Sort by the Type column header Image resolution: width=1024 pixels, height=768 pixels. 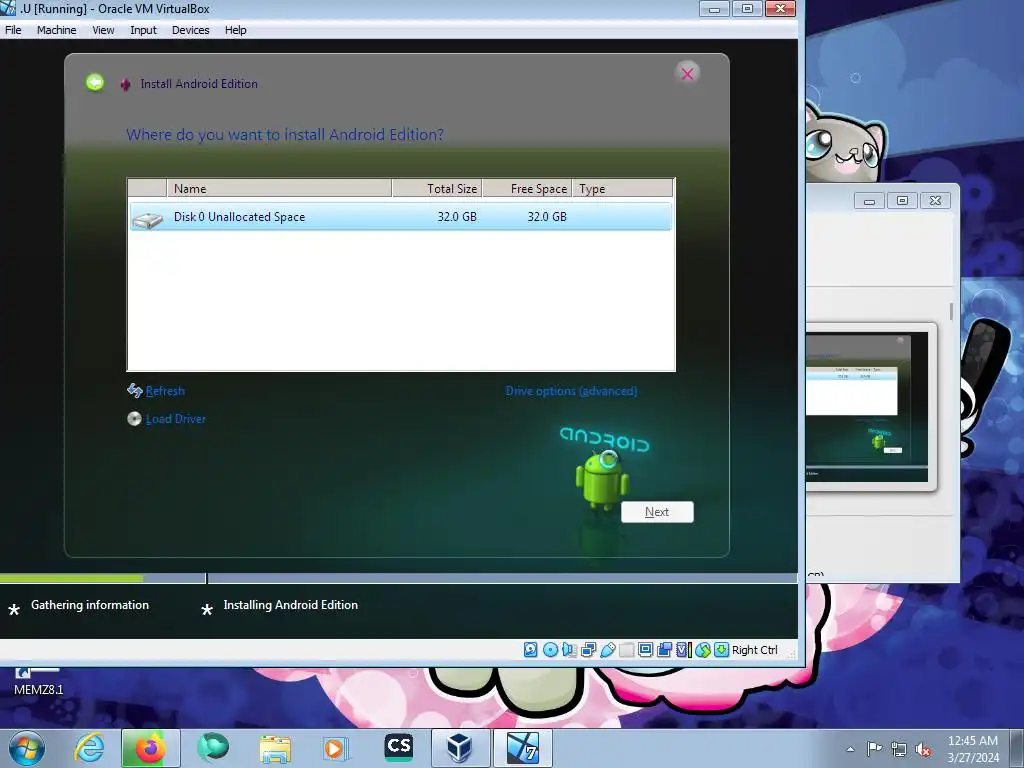tap(623, 188)
